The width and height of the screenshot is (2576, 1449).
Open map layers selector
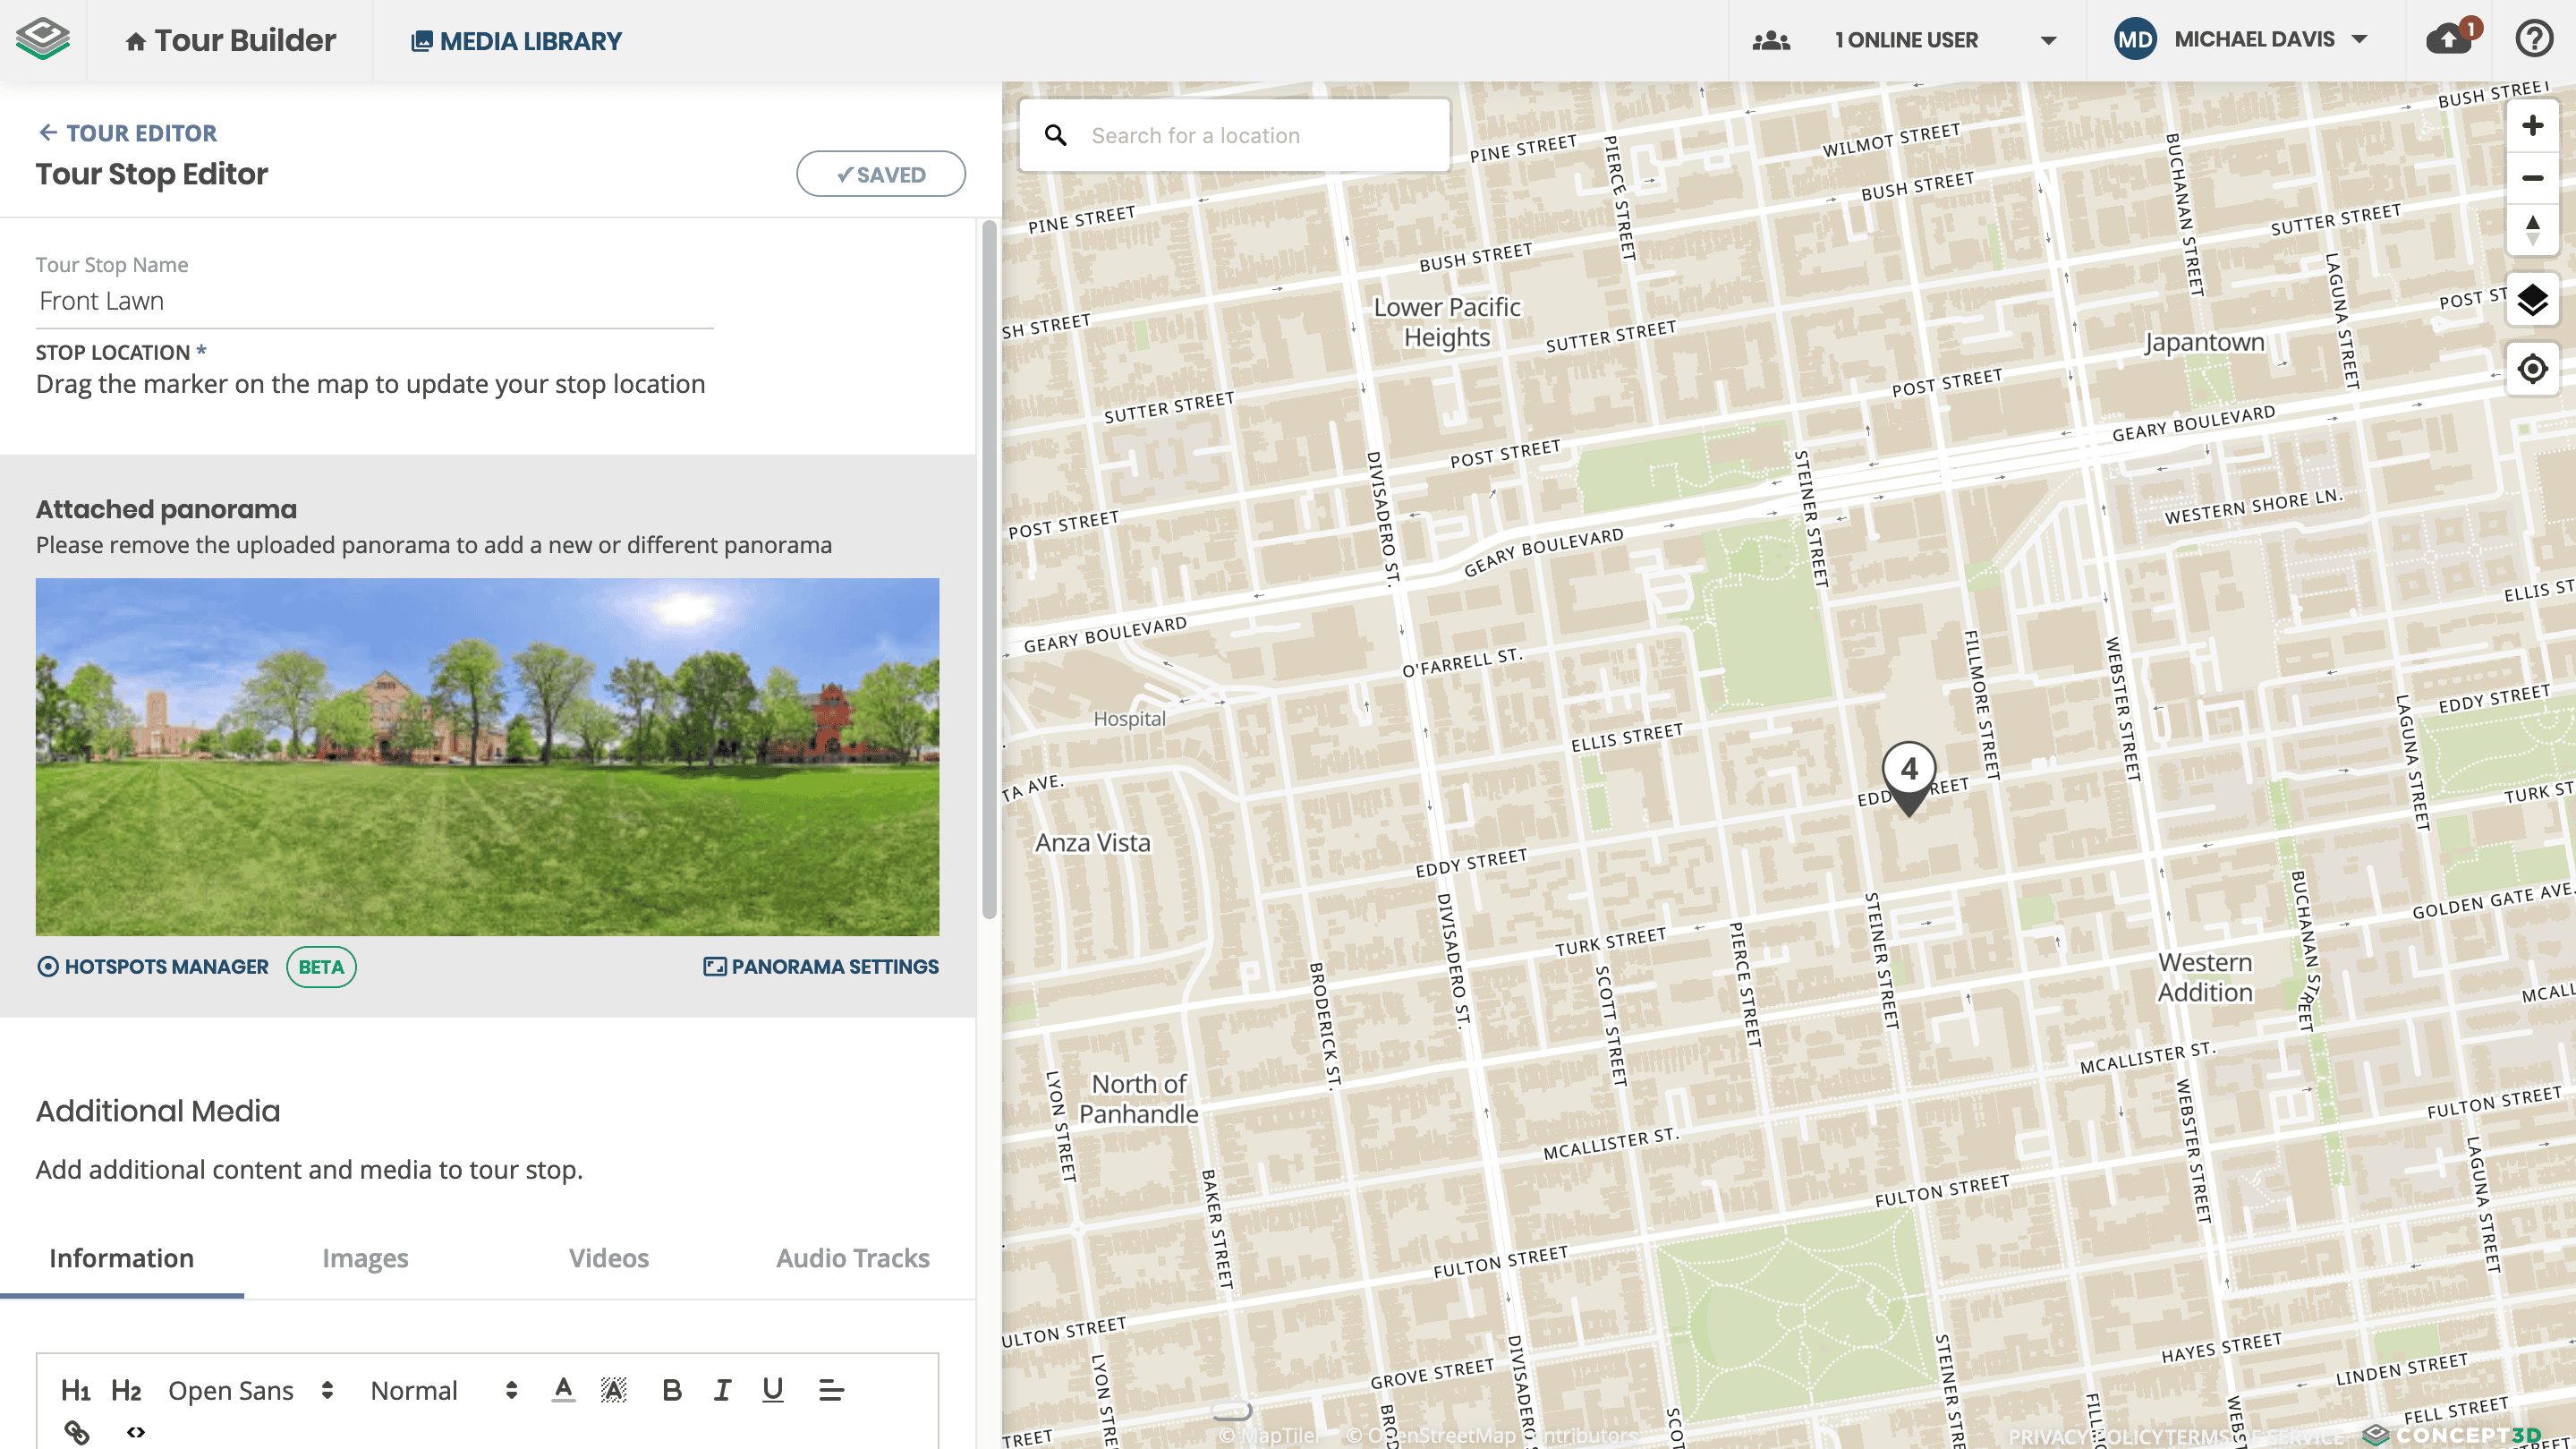point(2532,299)
